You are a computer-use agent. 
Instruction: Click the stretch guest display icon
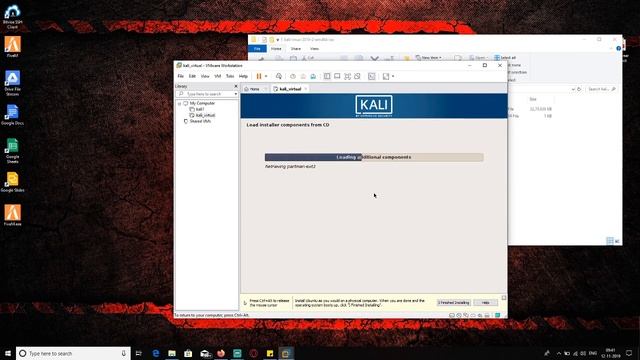386,76
